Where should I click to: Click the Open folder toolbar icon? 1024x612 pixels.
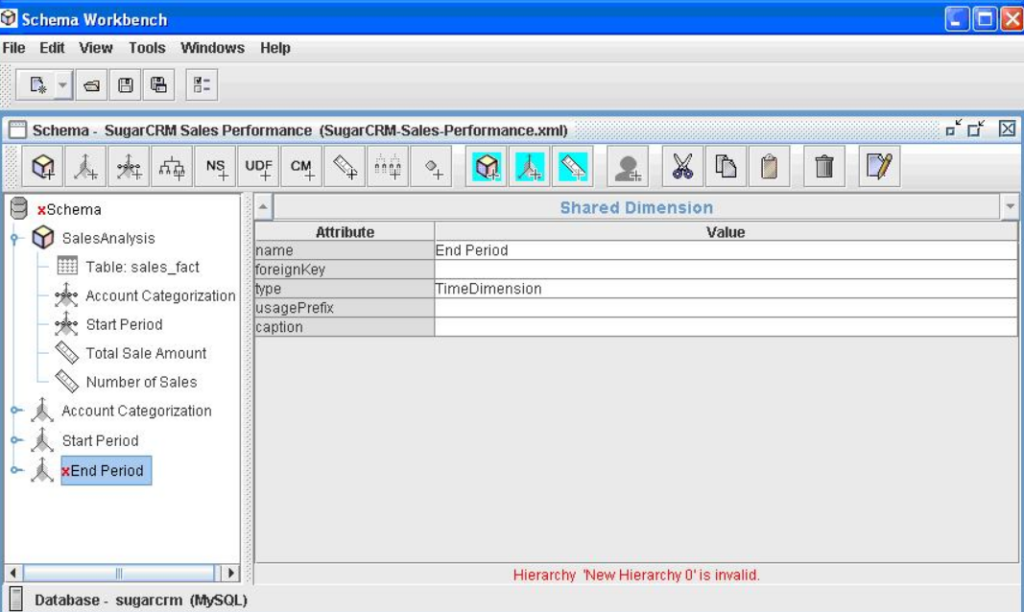(91, 85)
